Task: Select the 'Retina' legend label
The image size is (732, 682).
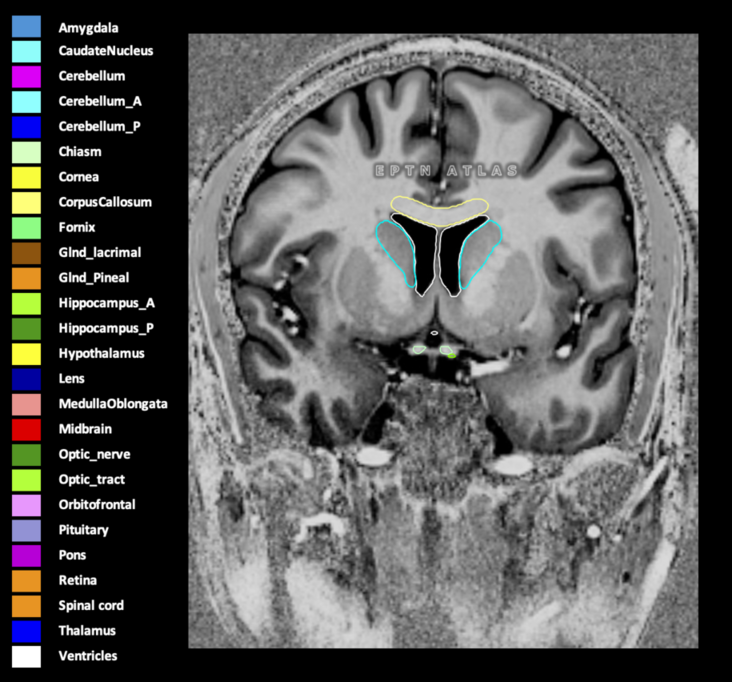Action: coord(77,580)
